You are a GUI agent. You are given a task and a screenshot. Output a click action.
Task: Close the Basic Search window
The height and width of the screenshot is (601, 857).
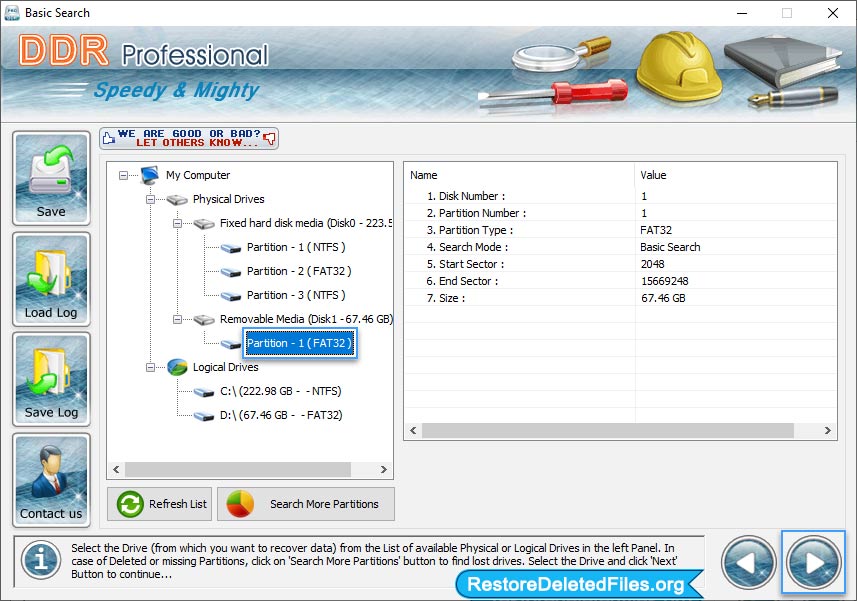(x=832, y=13)
